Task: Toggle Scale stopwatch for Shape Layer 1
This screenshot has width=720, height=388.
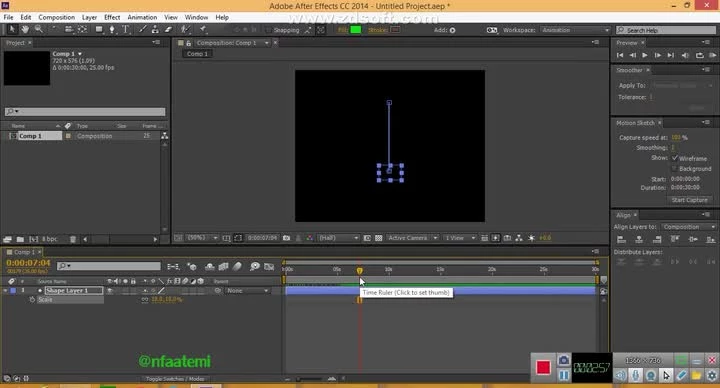Action: pyautogui.click(x=32, y=299)
